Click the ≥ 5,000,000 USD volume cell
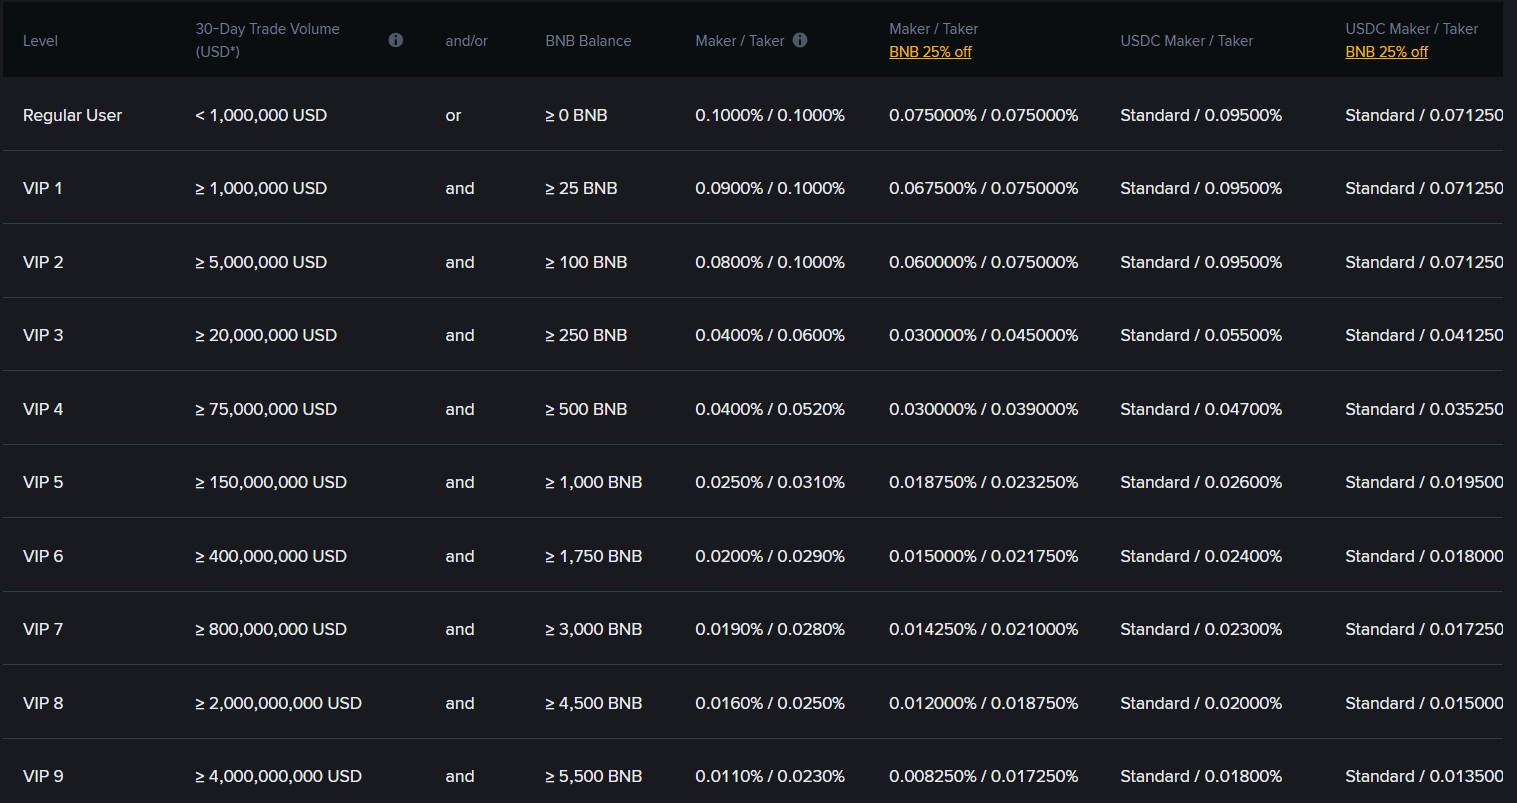The width and height of the screenshot is (1517, 803). click(261, 262)
